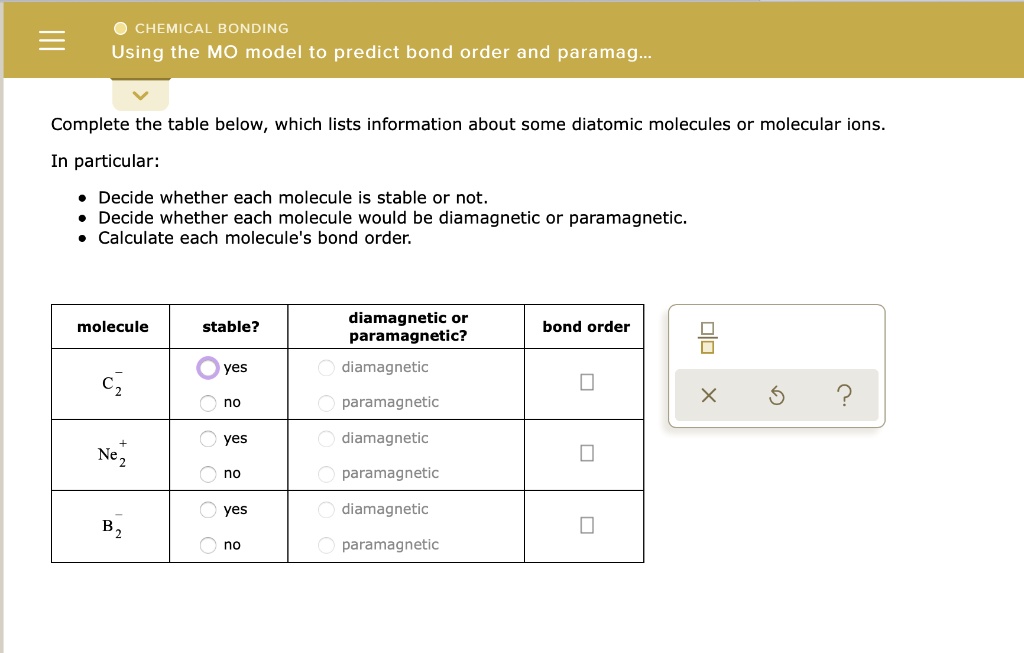Image resolution: width=1024 pixels, height=653 pixels.
Task: Mark Ne2 plus as paramagnetic
Action: [x=326, y=473]
